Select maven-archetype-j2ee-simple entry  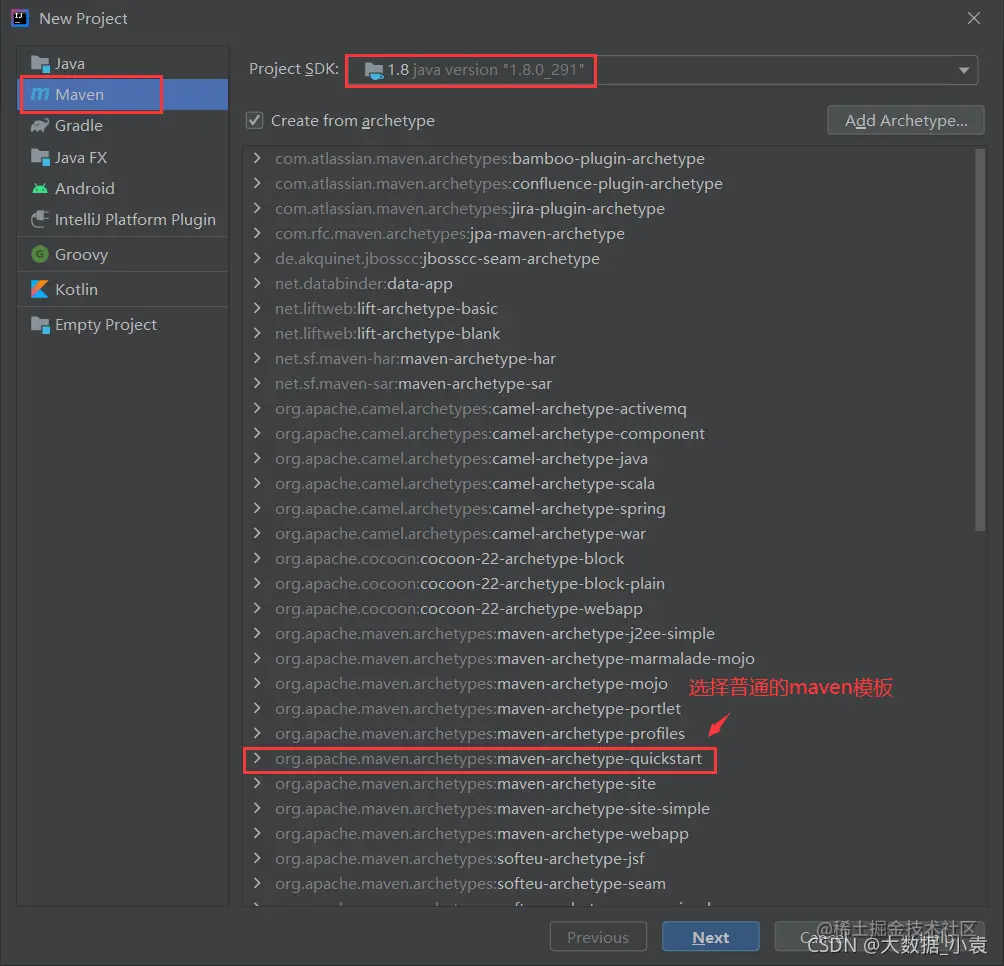pos(495,633)
